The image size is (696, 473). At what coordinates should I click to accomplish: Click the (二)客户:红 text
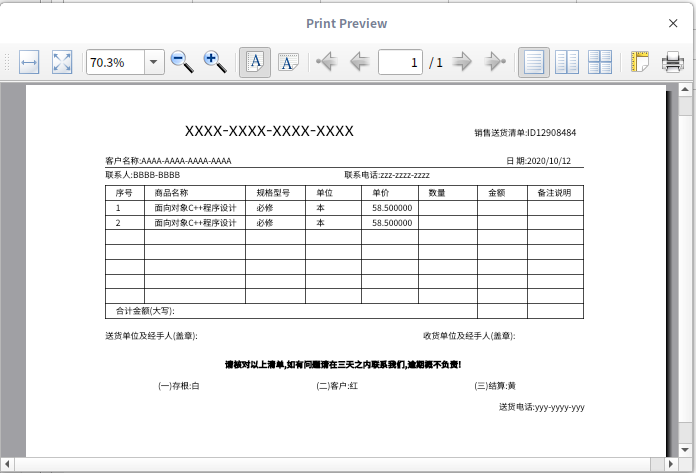[x=337, y=386]
